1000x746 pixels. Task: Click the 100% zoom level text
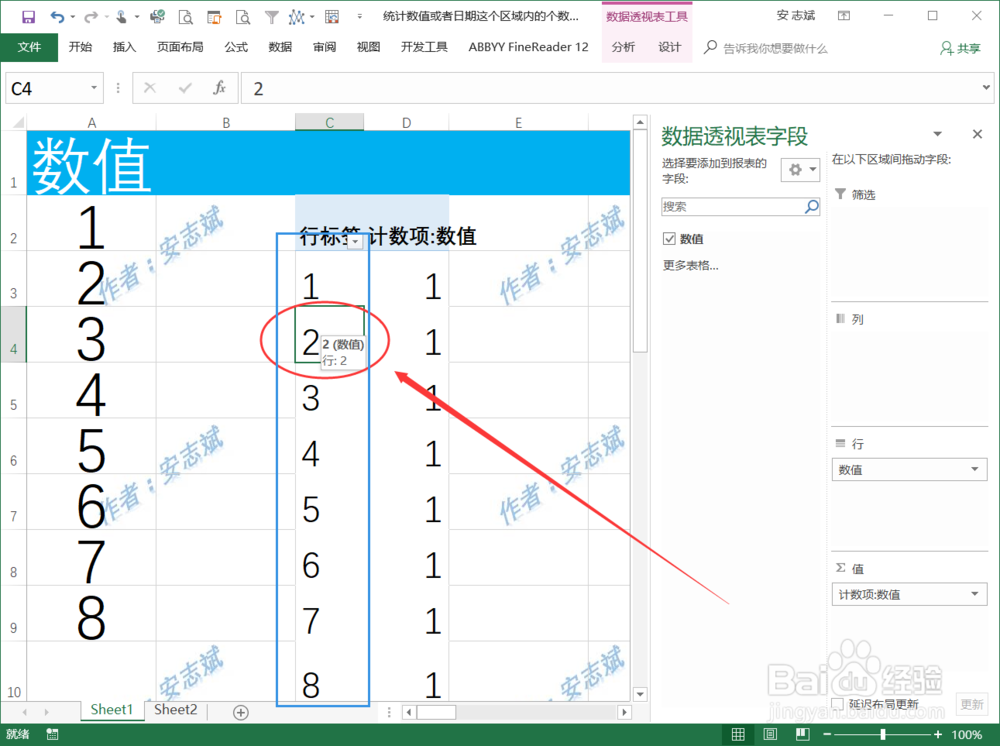(967, 735)
